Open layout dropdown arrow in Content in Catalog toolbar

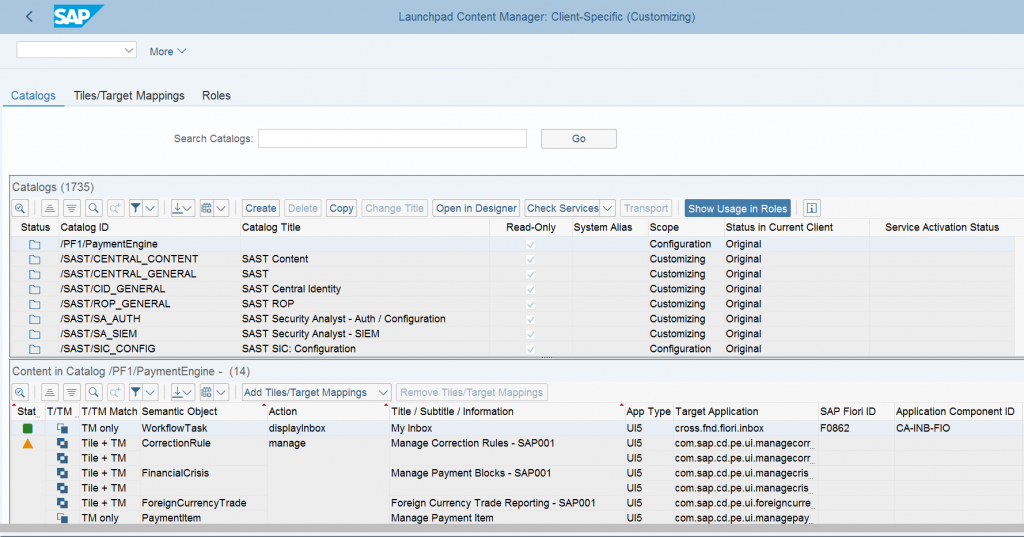click(x=221, y=393)
